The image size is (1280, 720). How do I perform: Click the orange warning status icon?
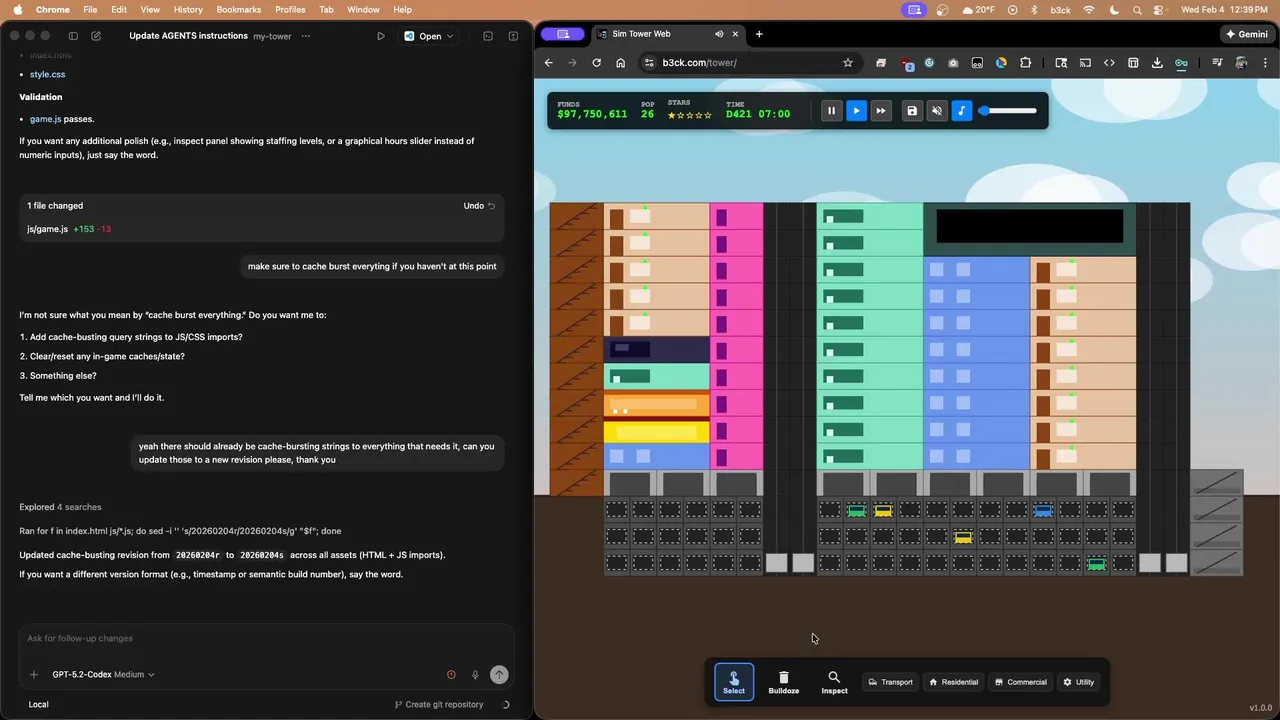click(x=451, y=675)
